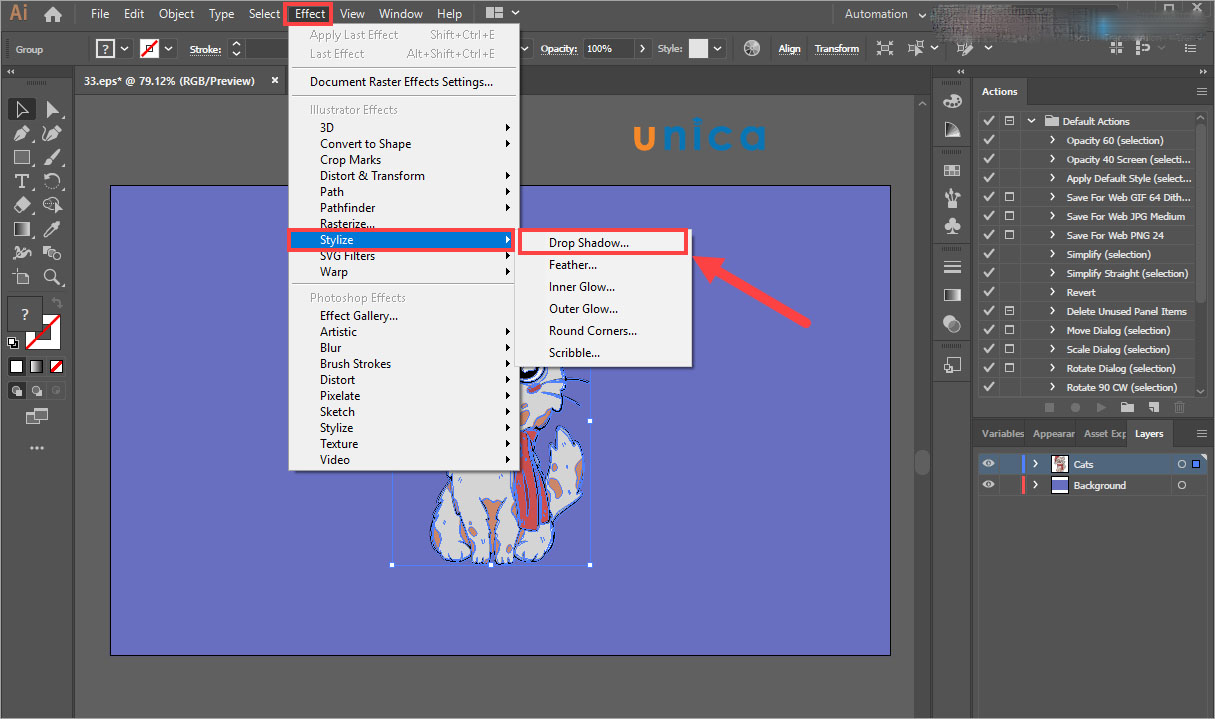The height and width of the screenshot is (719, 1215).
Task: Click the Align button in control bar
Action: point(789,48)
